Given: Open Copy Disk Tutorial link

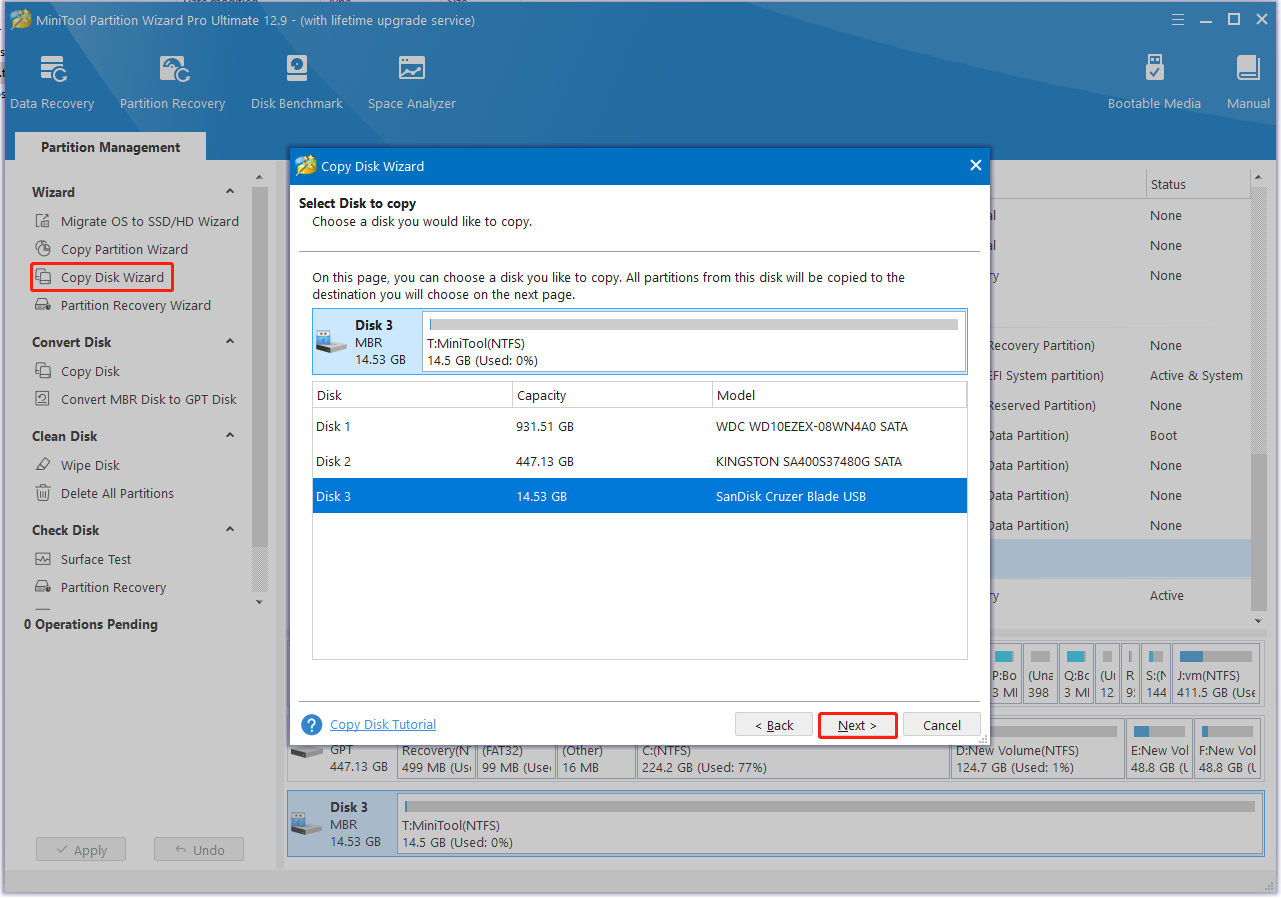Looking at the screenshot, I should coord(383,725).
